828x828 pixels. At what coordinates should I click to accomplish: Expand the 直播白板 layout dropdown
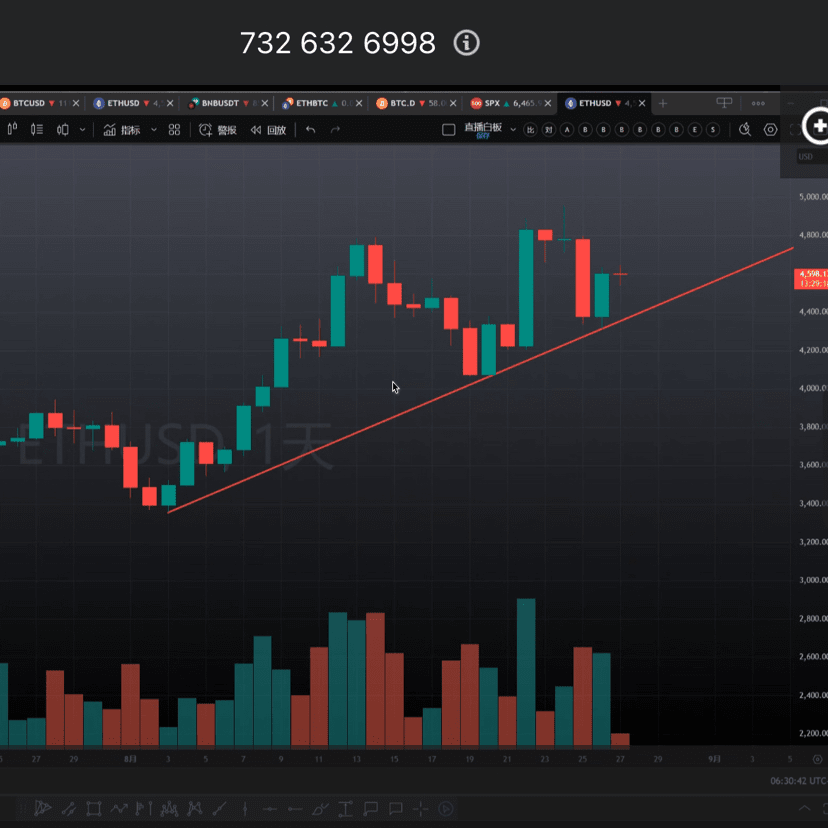tap(513, 130)
